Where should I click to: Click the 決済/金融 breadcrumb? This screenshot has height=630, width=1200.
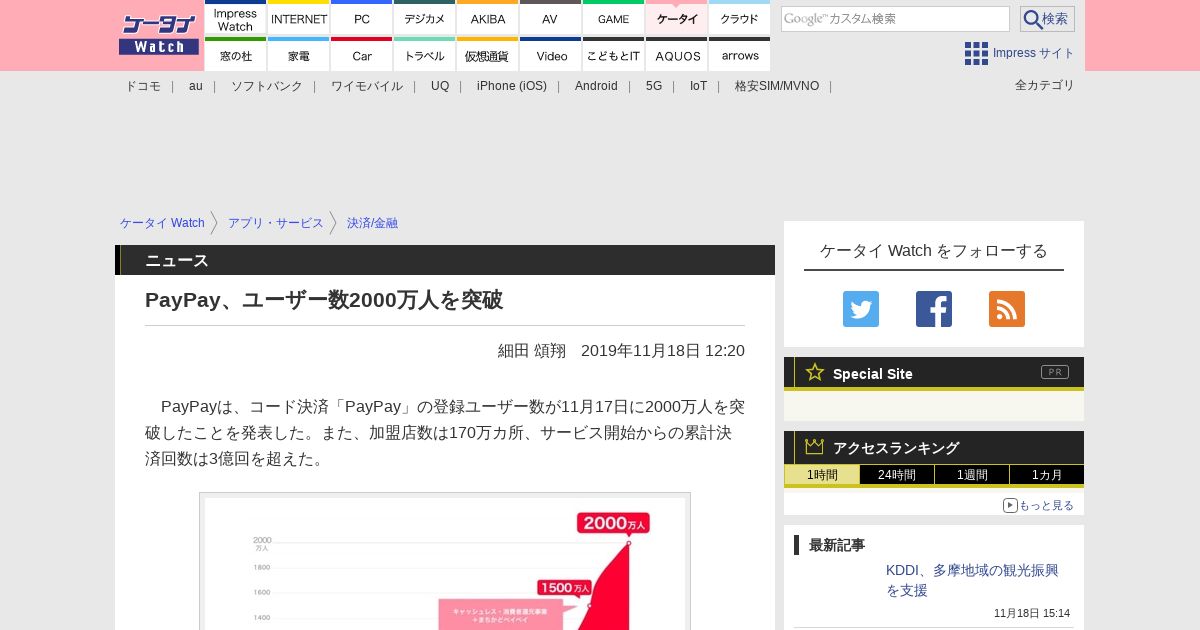click(x=372, y=223)
